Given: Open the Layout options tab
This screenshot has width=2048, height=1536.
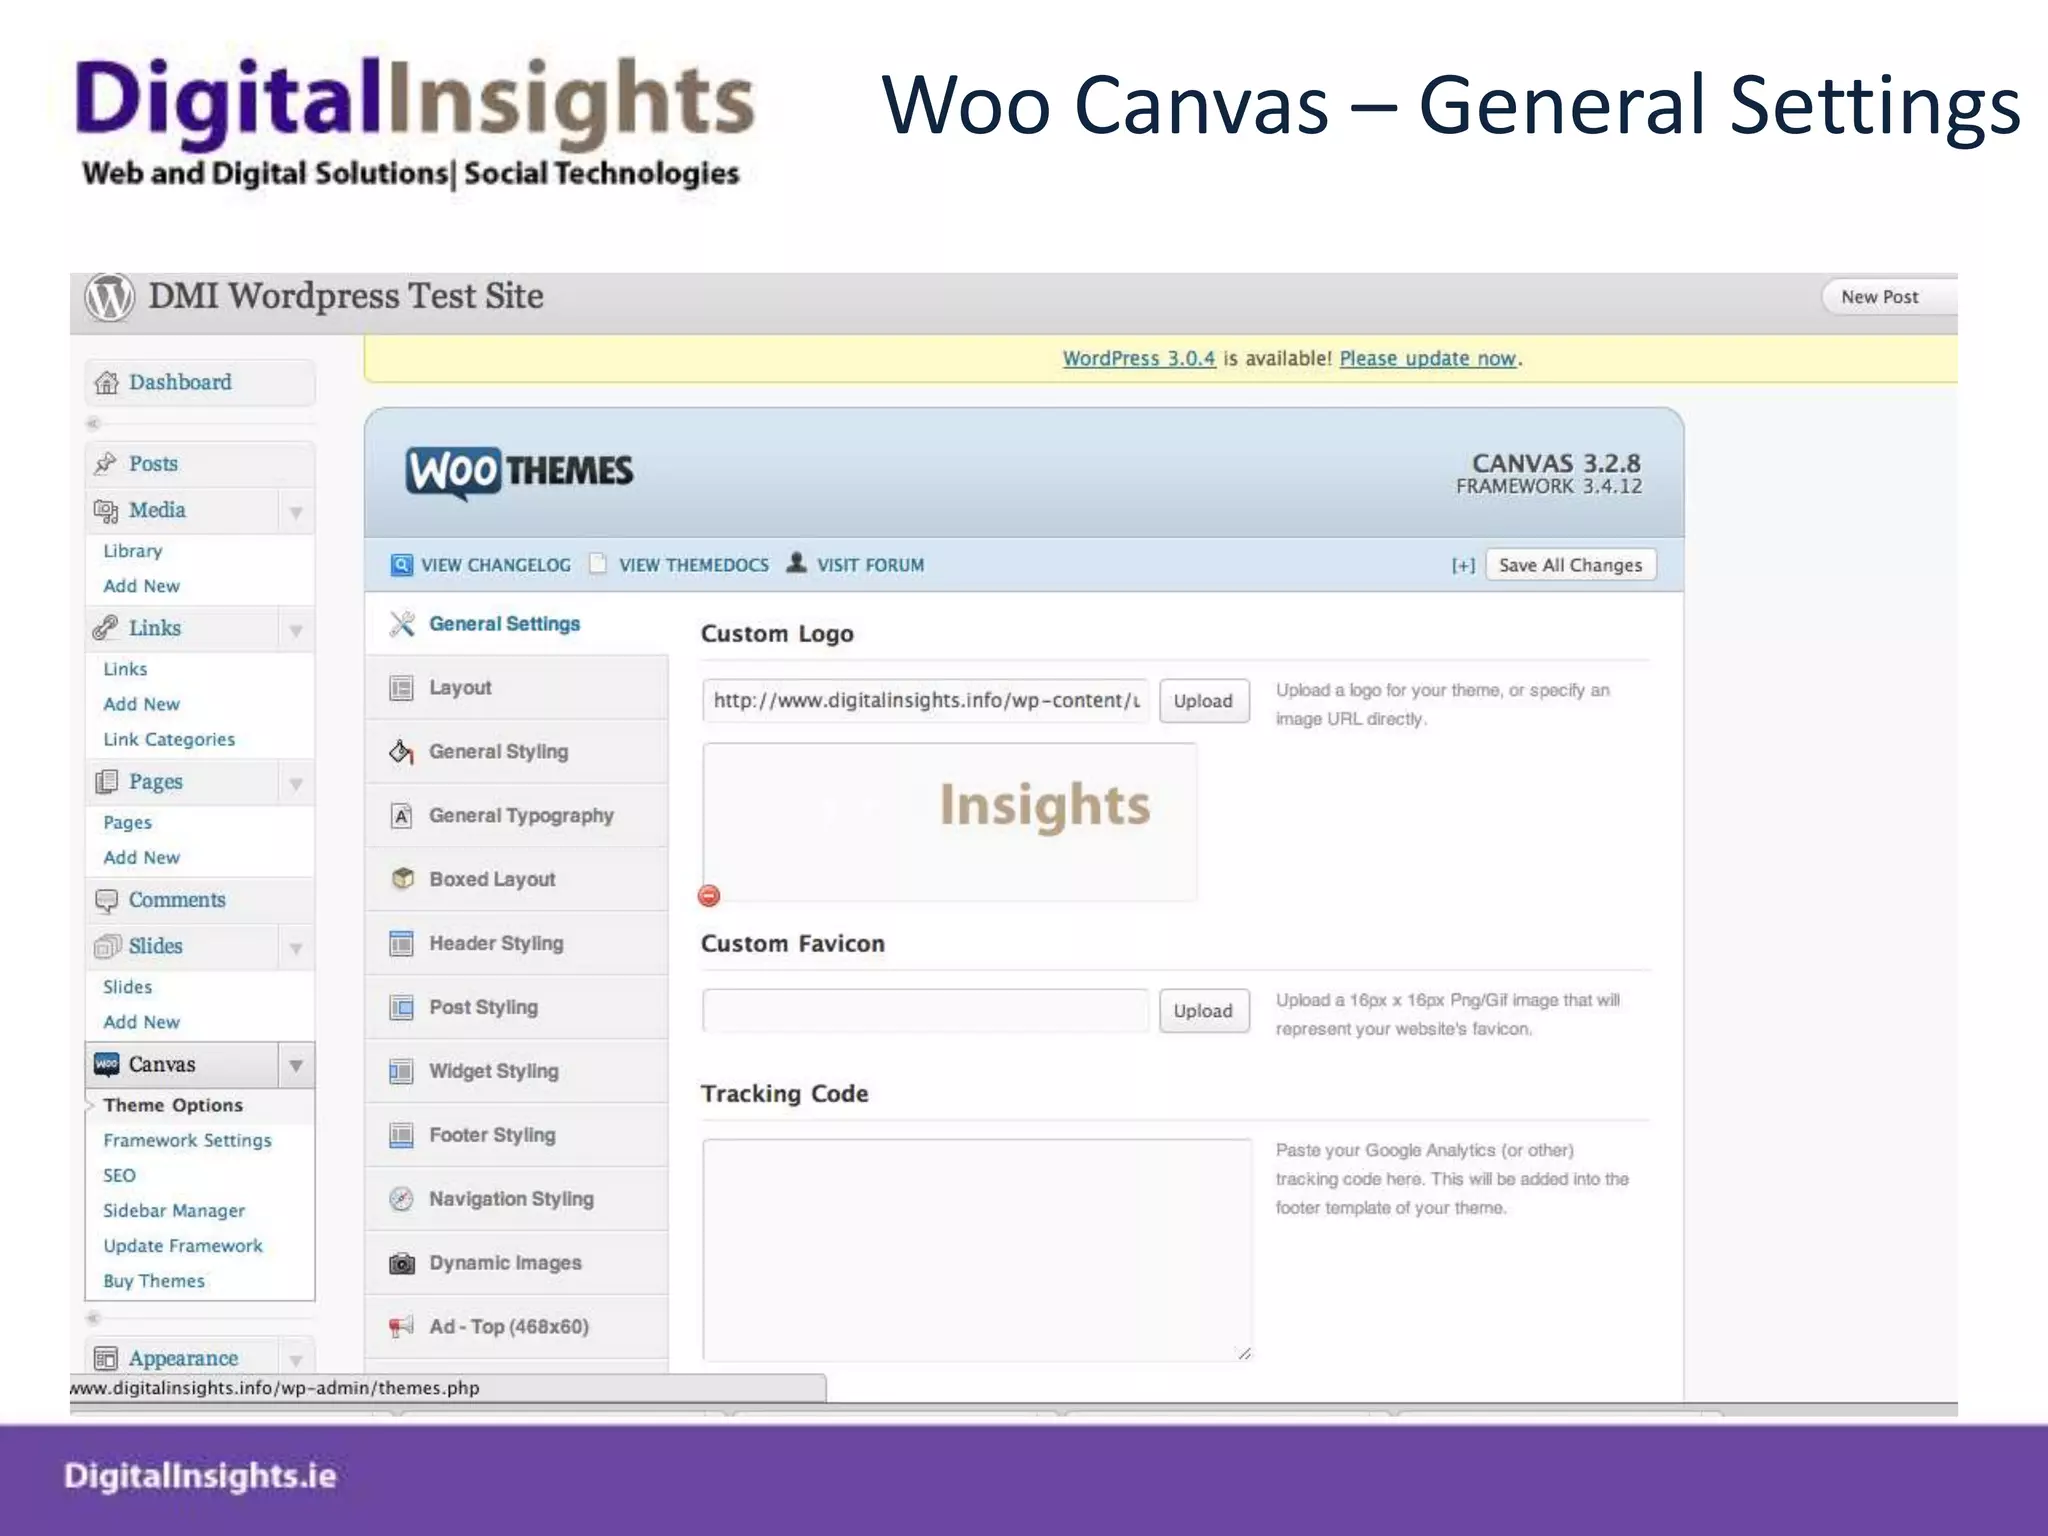Looking at the screenshot, I should pos(517,688).
